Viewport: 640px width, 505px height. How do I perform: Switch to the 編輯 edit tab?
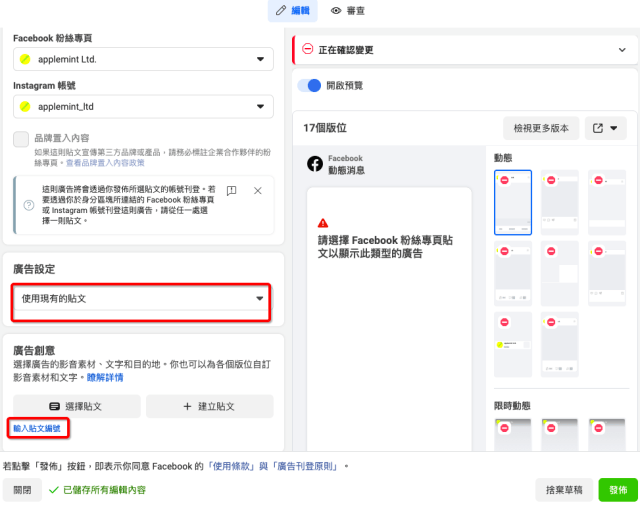click(x=293, y=11)
